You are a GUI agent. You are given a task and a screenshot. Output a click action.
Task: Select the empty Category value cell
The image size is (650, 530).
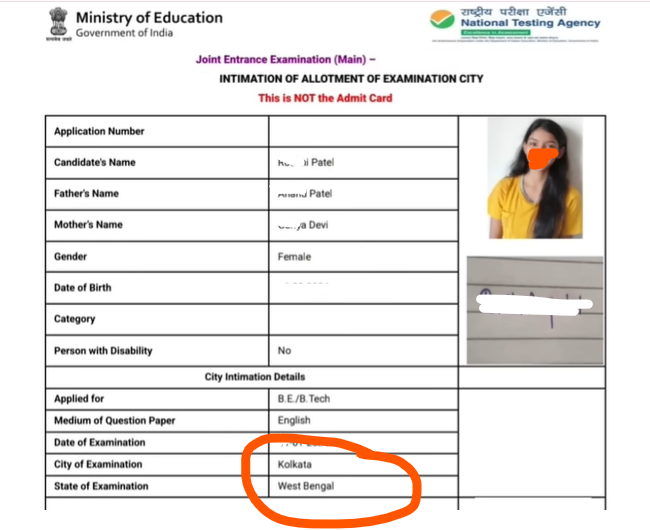pyautogui.click(x=363, y=319)
